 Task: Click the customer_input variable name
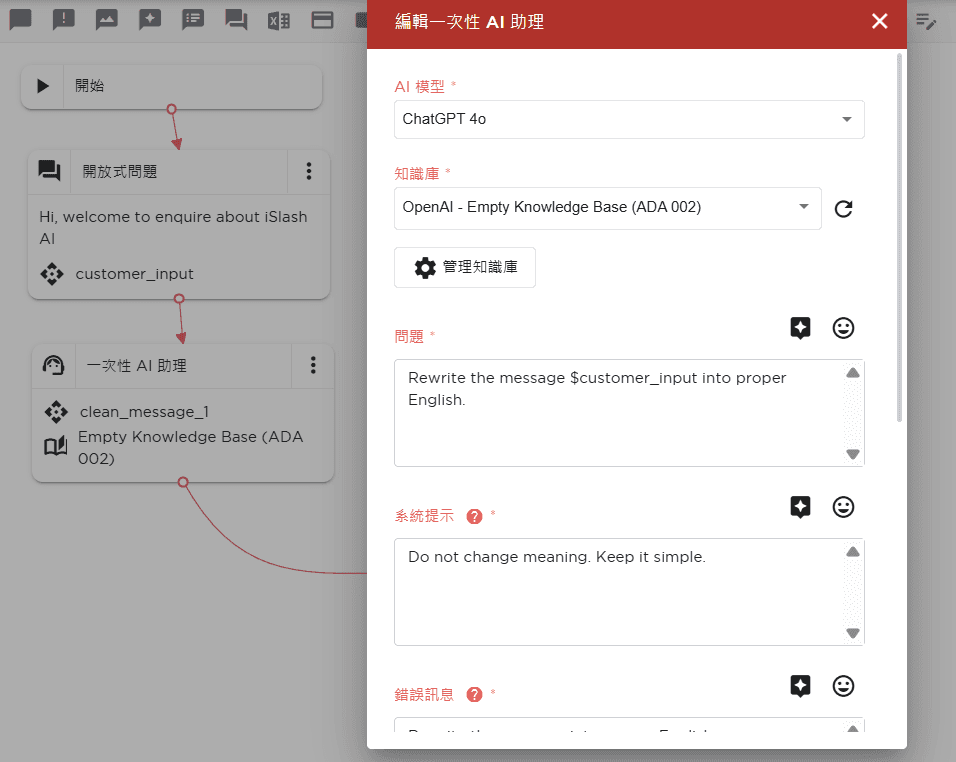pyautogui.click(x=134, y=274)
